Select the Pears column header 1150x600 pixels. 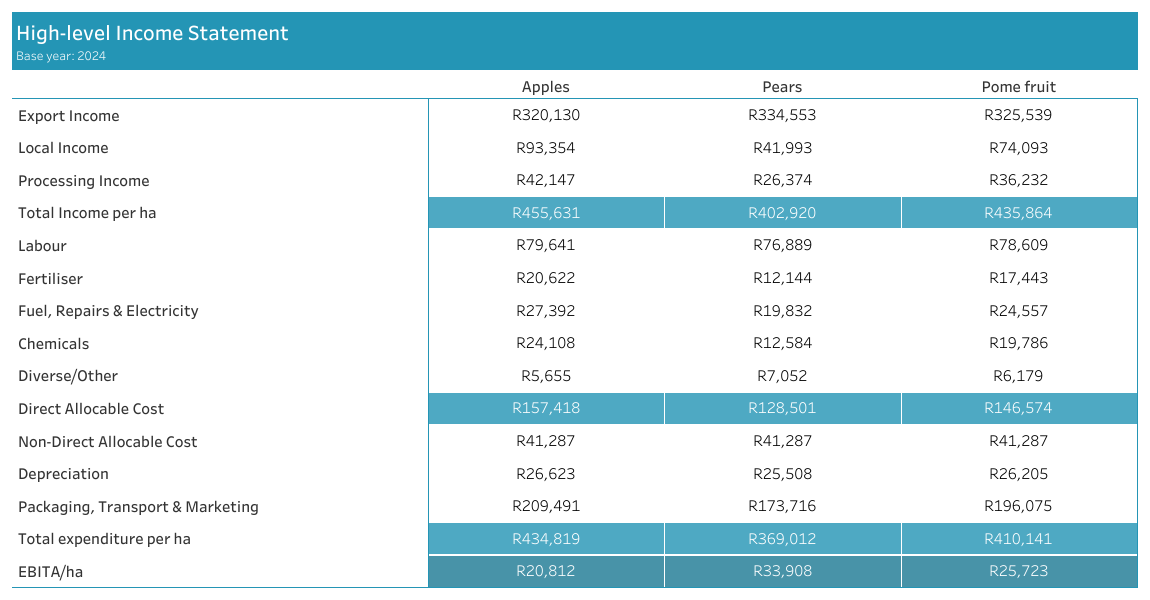782,87
